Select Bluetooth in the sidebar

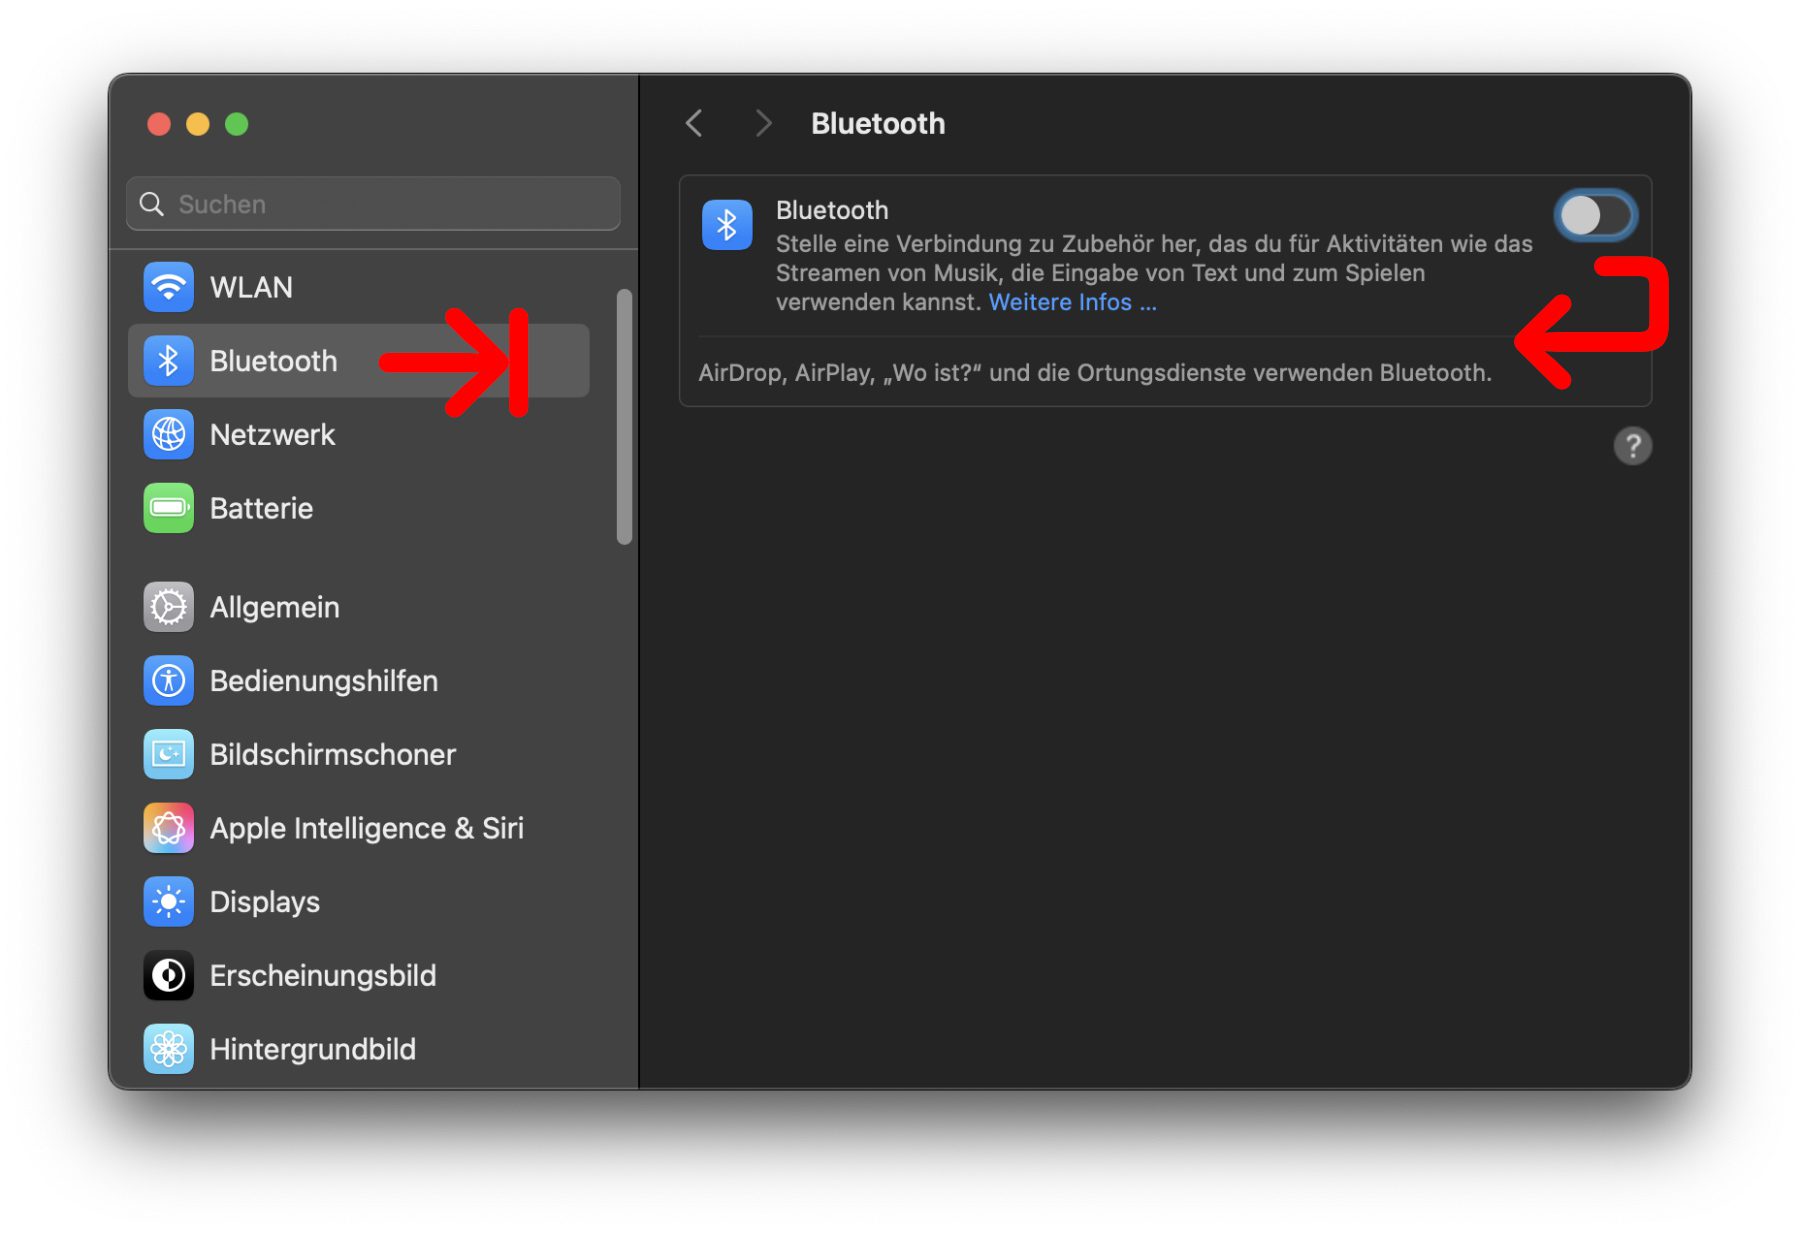point(273,361)
